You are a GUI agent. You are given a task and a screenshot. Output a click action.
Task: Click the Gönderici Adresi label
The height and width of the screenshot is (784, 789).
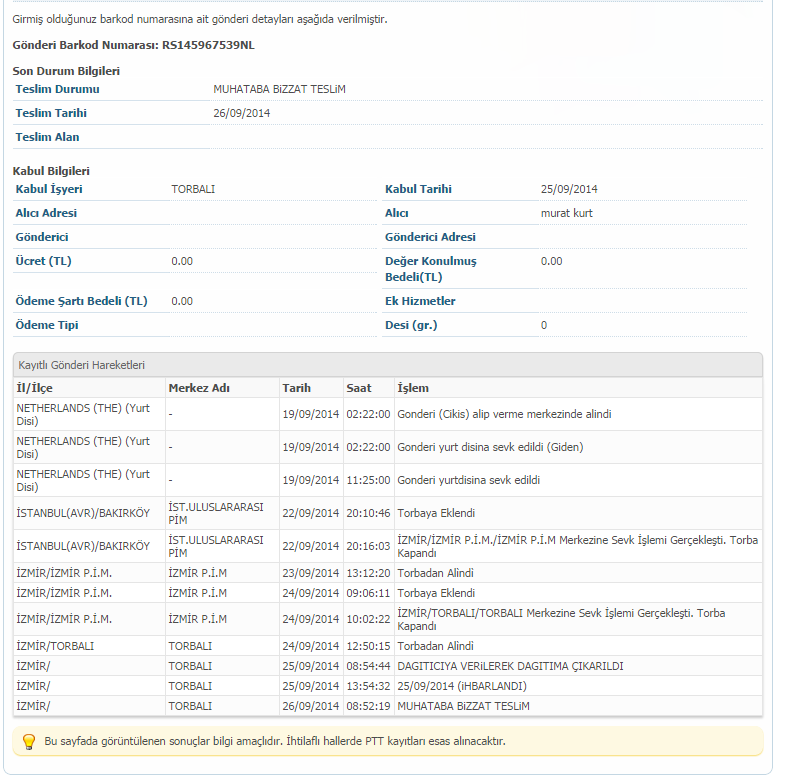pos(430,237)
